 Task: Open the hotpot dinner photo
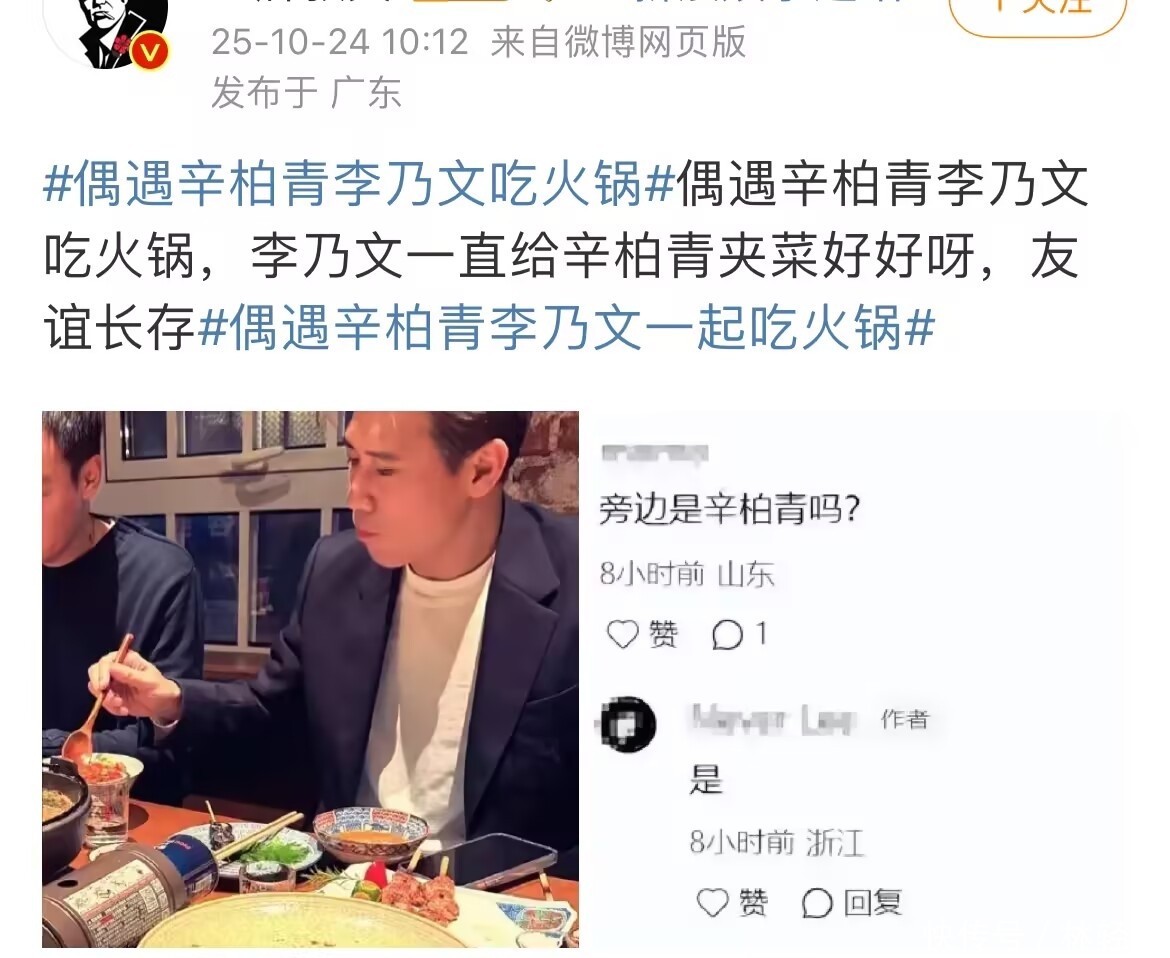pos(310,679)
